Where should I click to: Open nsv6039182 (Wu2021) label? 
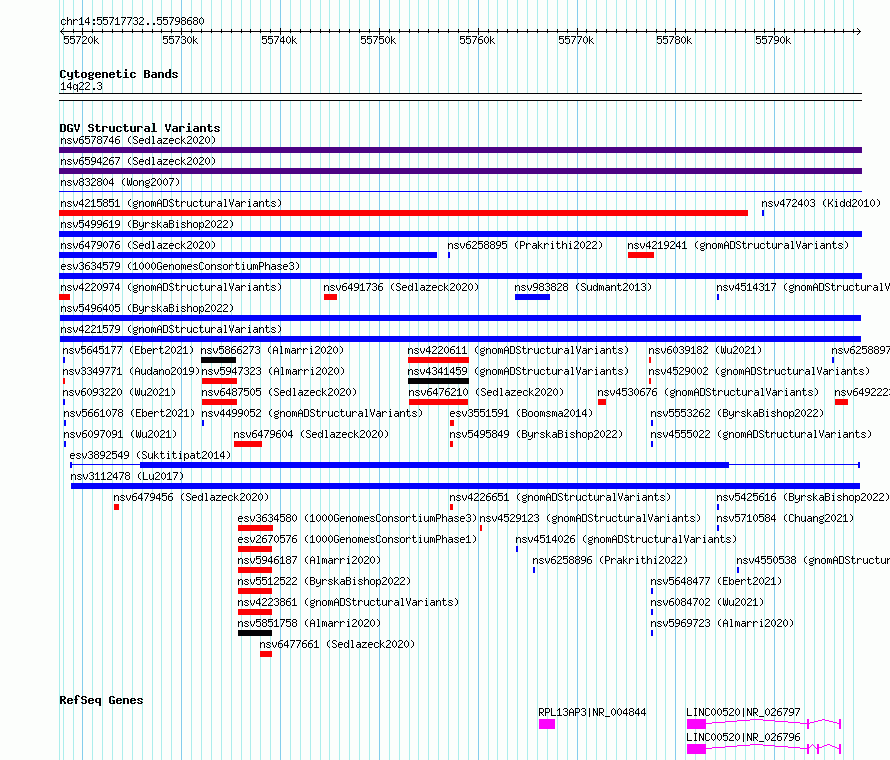(x=705, y=350)
